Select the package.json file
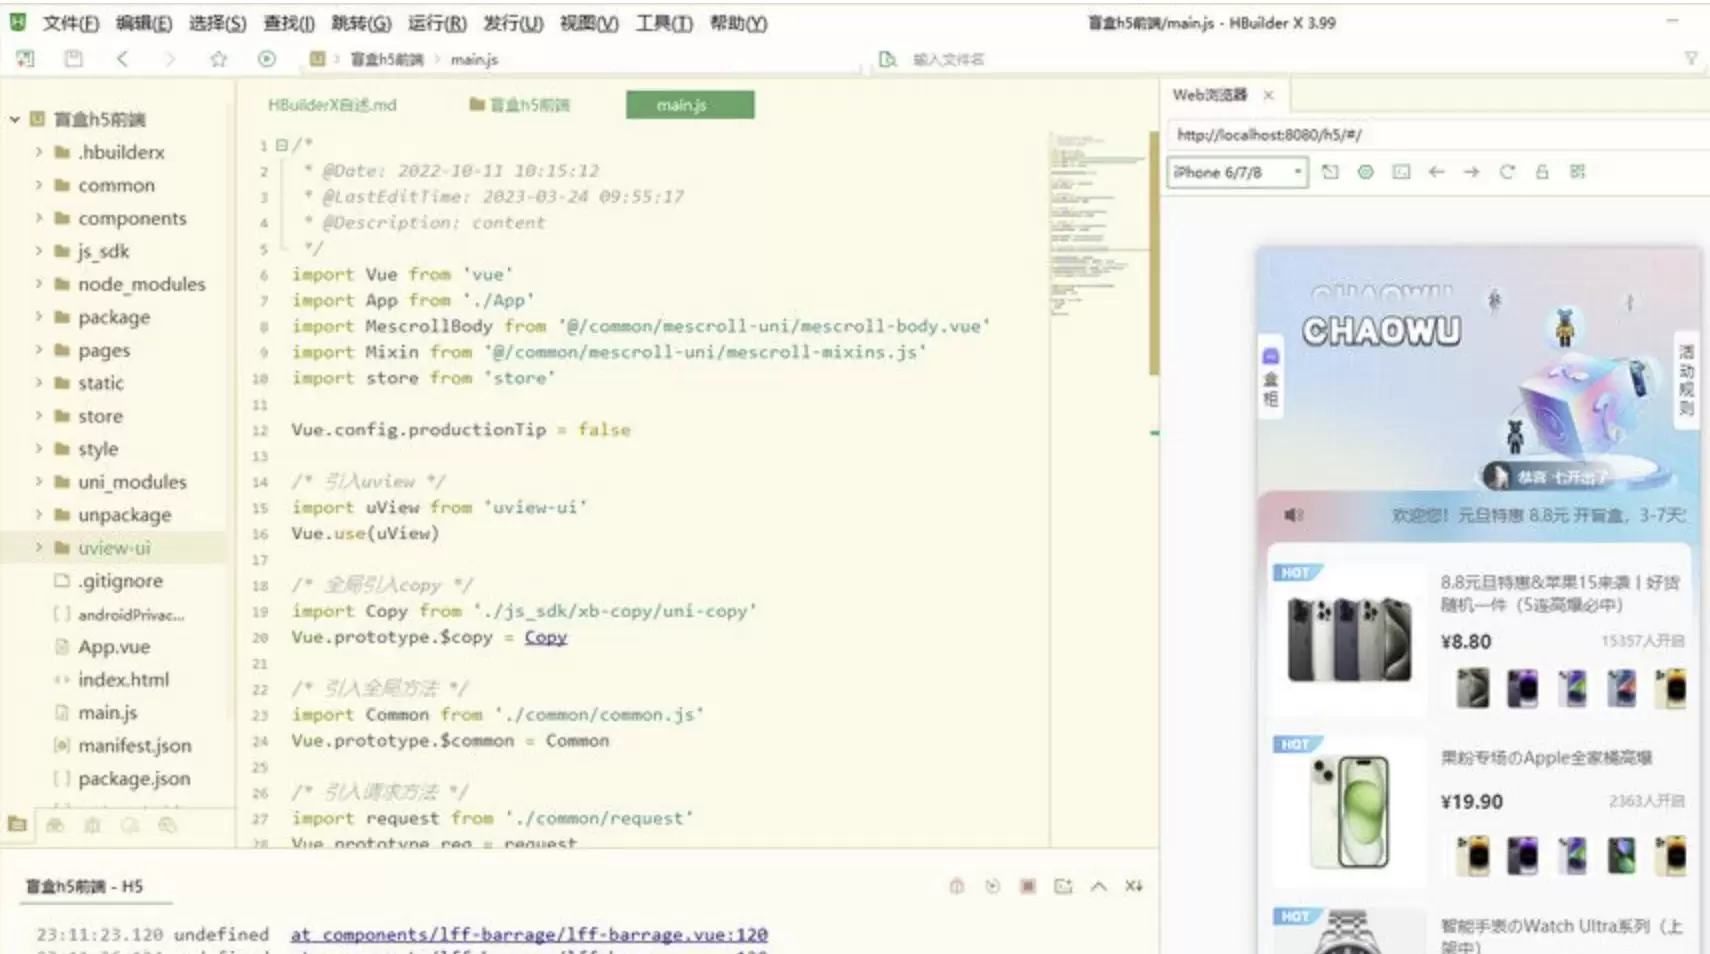 click(x=134, y=779)
